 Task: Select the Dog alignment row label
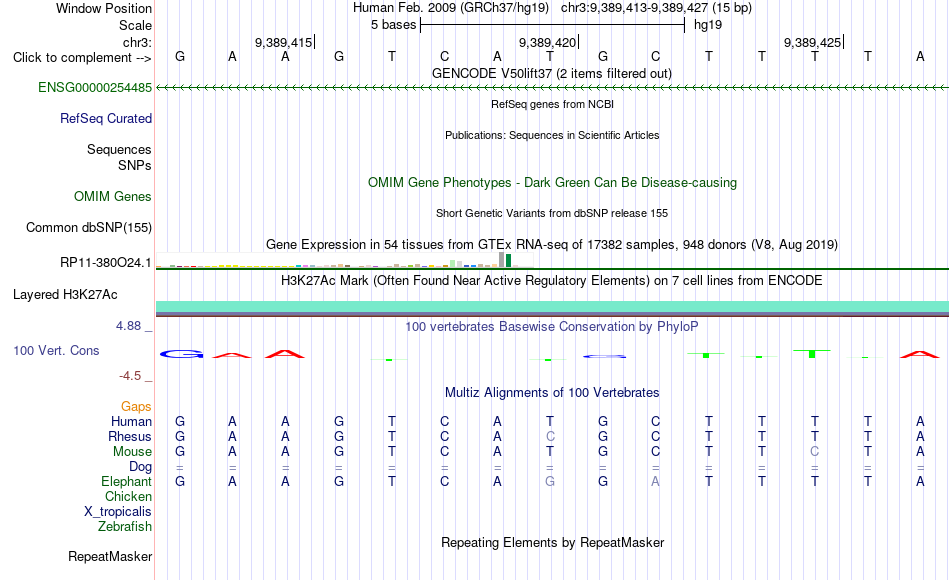pyautogui.click(x=140, y=467)
